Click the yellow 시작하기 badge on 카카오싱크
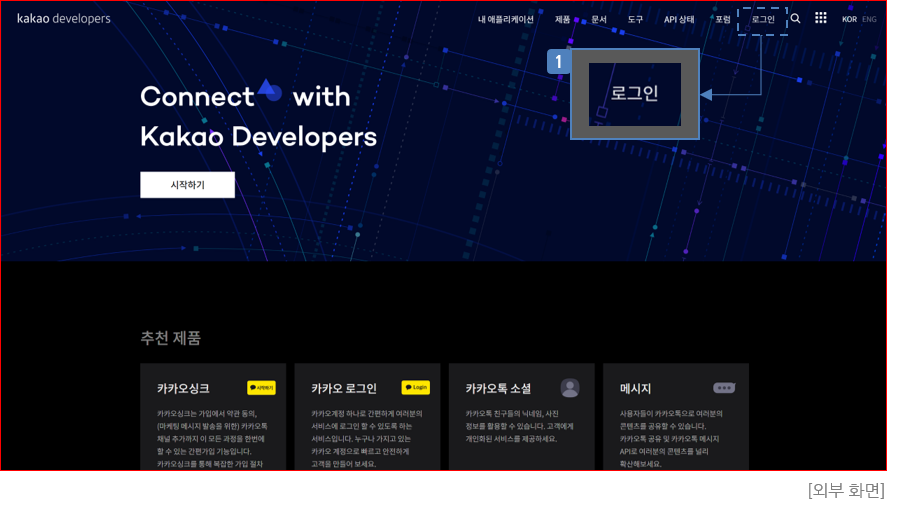The image size is (901, 510). [261, 388]
